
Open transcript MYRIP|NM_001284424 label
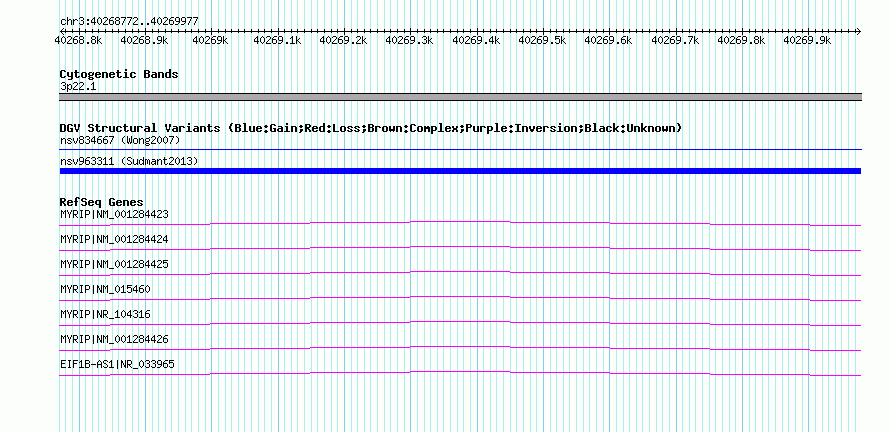(x=114, y=240)
